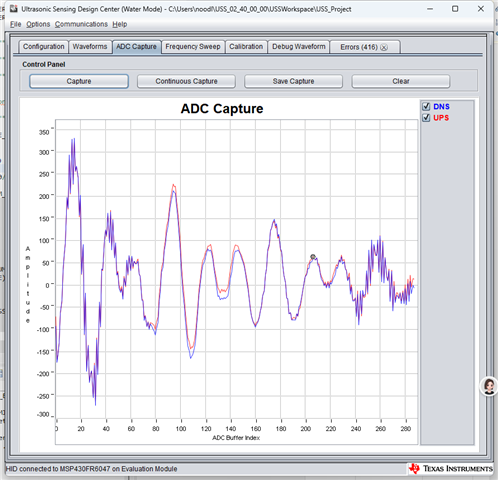
Task: Uncheck the DNS trace checkbox
Action: pyautogui.click(x=426, y=106)
